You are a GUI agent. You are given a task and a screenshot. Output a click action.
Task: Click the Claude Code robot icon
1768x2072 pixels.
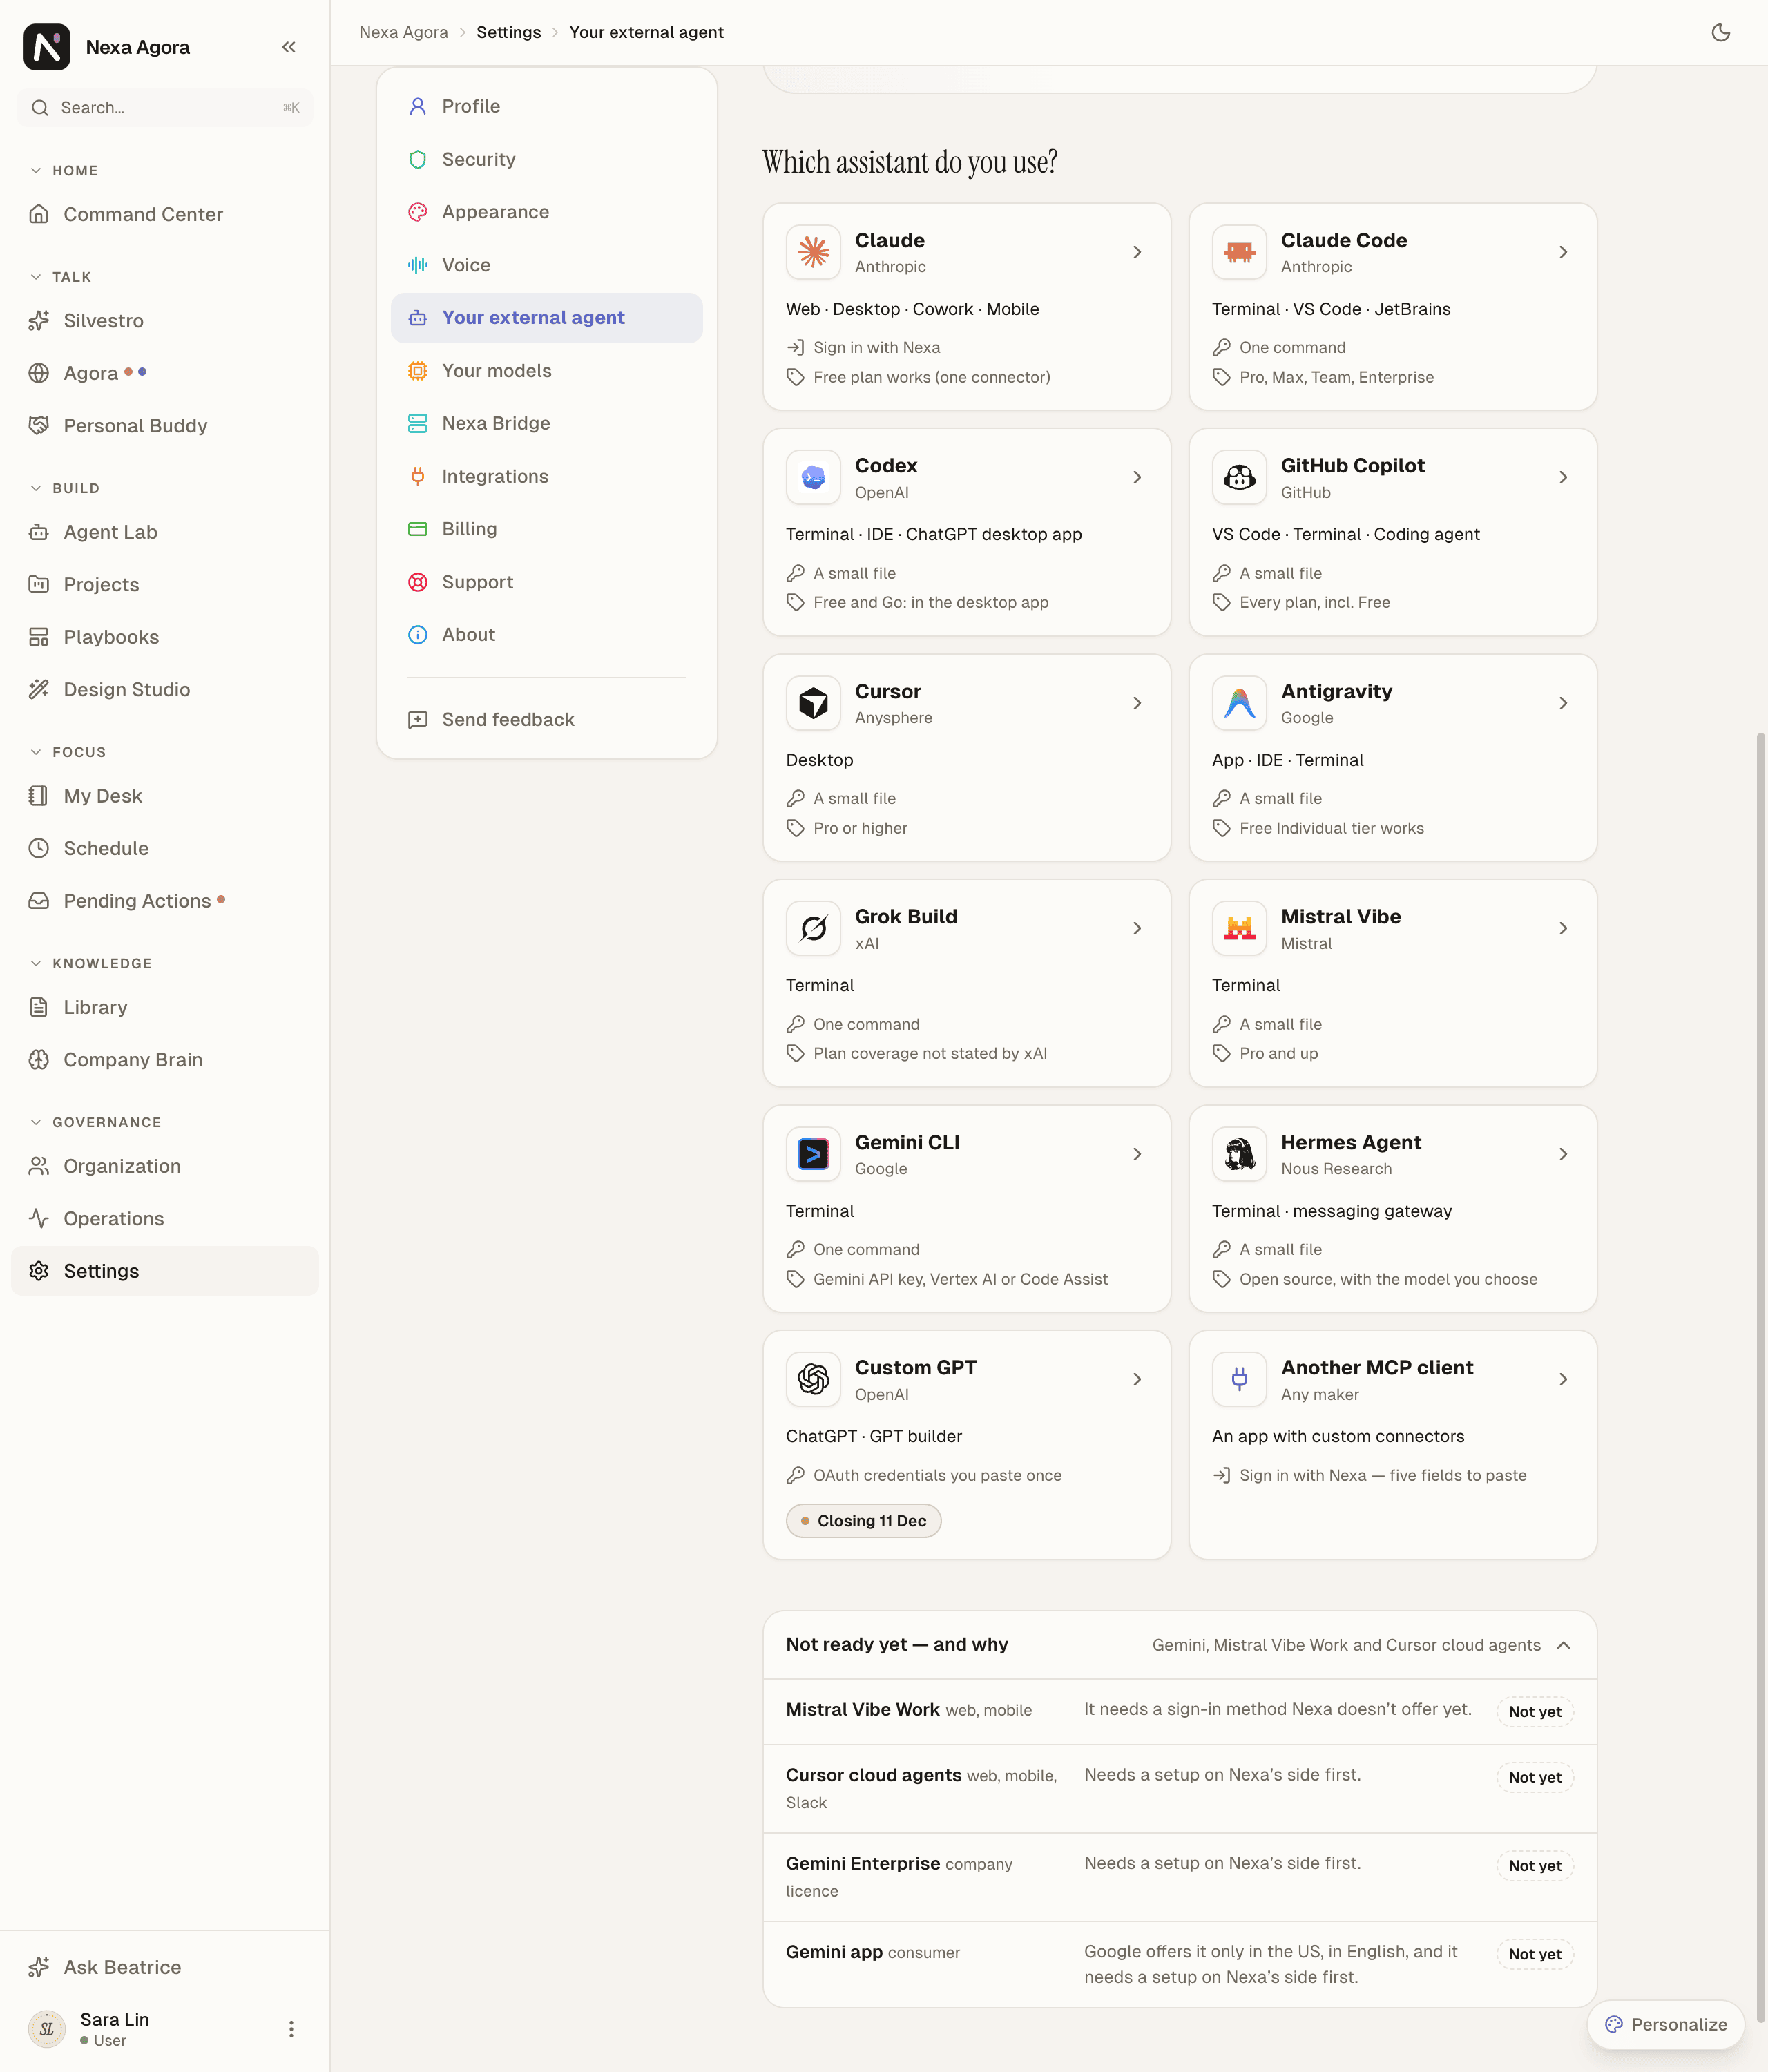coord(1239,252)
